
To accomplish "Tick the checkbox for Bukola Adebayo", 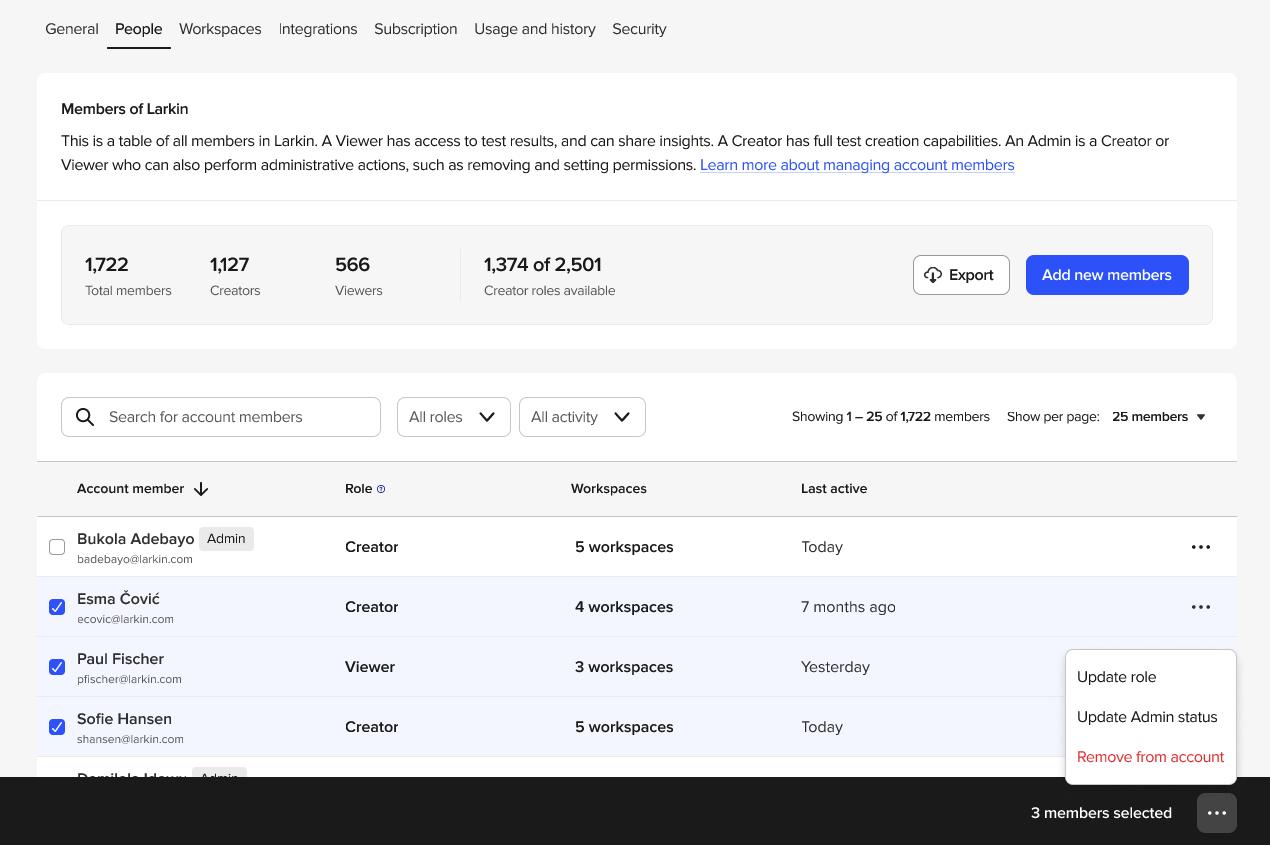I will 57,547.
